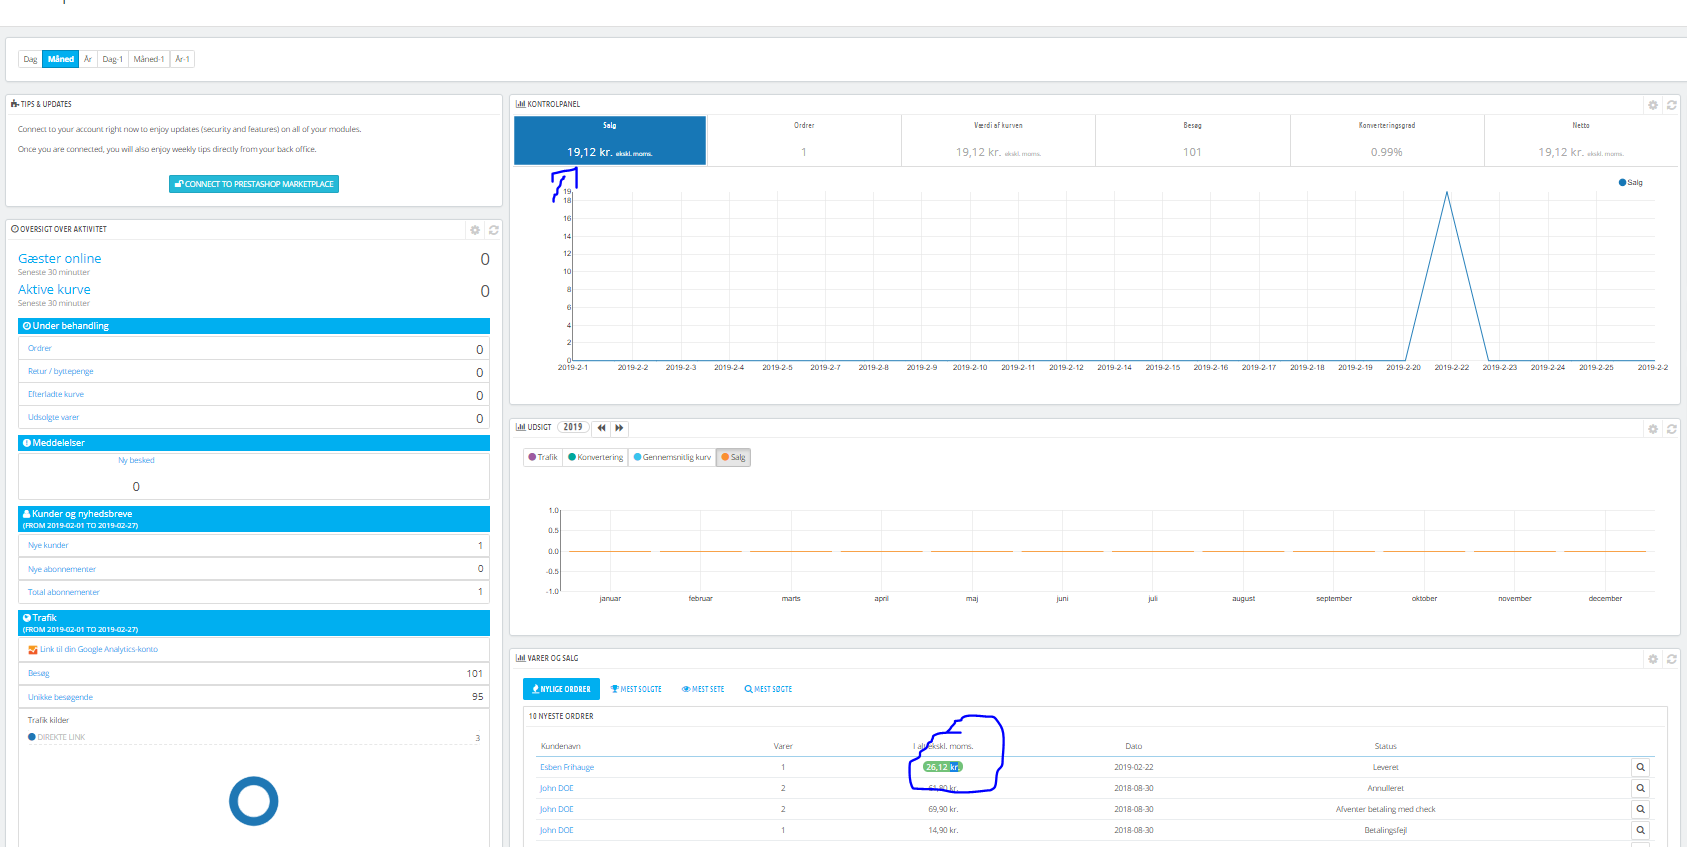
Task: Click the Kundenavn column header
Action: (x=561, y=746)
